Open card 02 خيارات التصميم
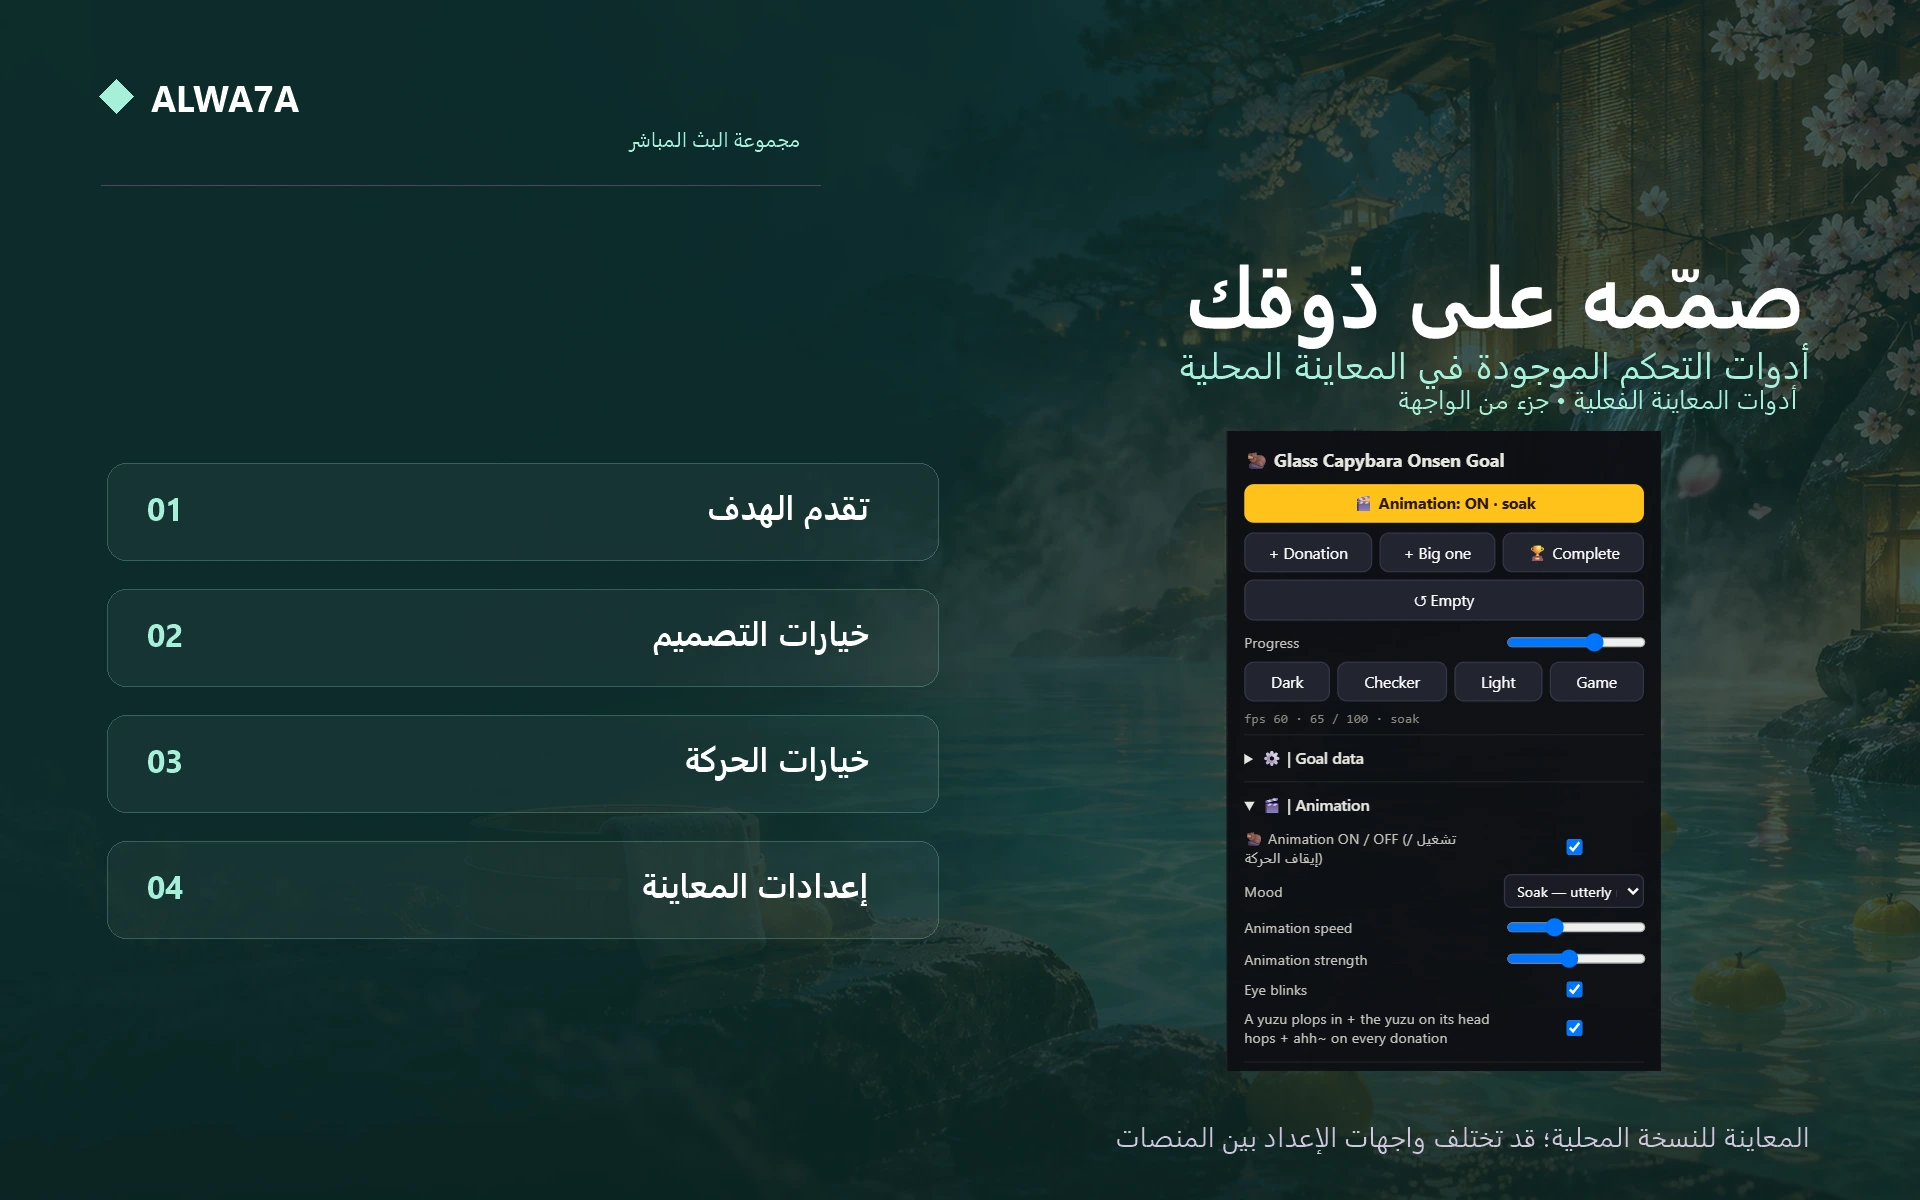Screen dimensions: 1920x1200 (523, 638)
